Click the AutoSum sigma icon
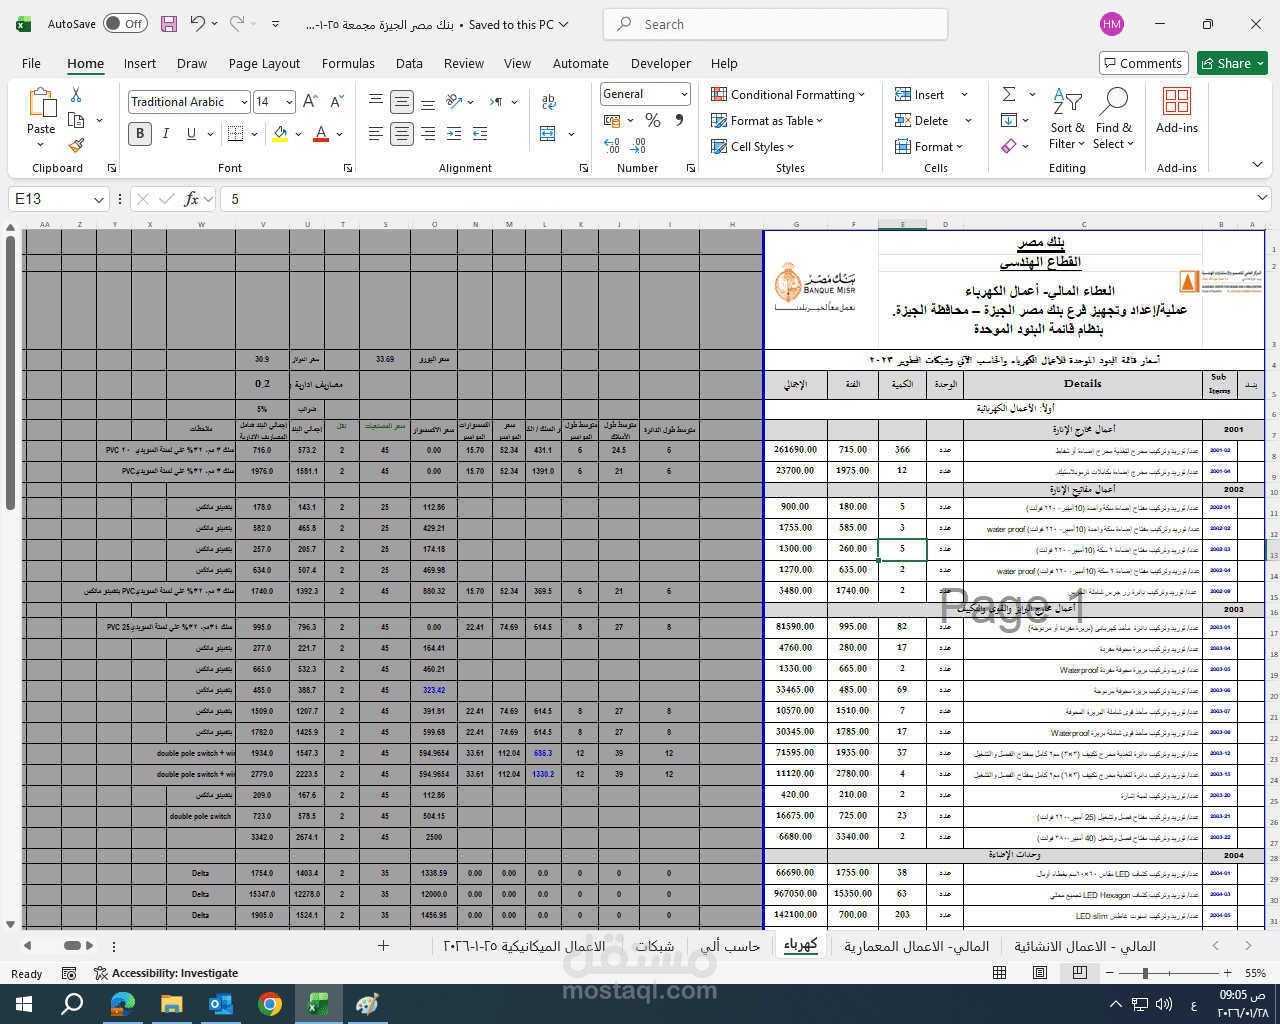1280x1024 pixels. coord(1009,94)
